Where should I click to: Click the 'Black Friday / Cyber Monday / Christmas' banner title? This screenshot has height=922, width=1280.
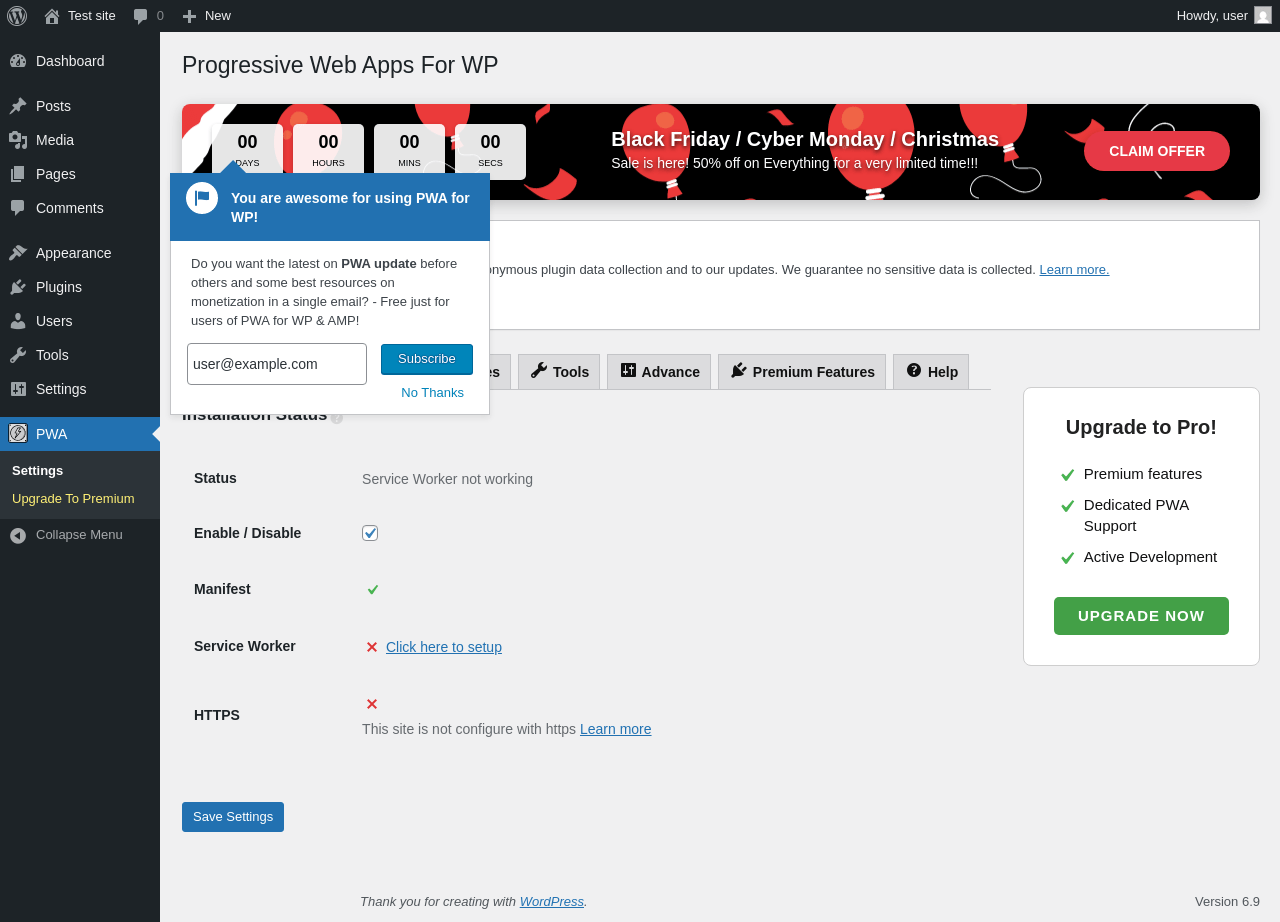805,139
